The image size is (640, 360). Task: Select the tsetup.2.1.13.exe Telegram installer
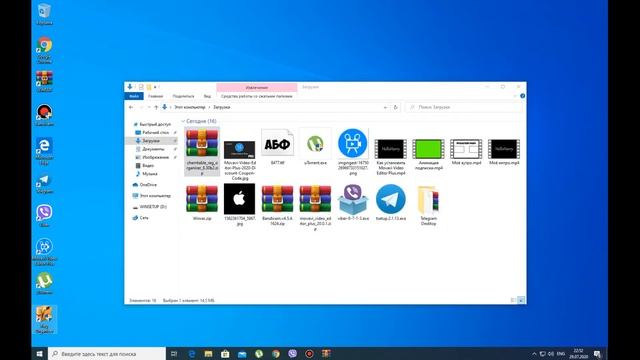pos(391,202)
